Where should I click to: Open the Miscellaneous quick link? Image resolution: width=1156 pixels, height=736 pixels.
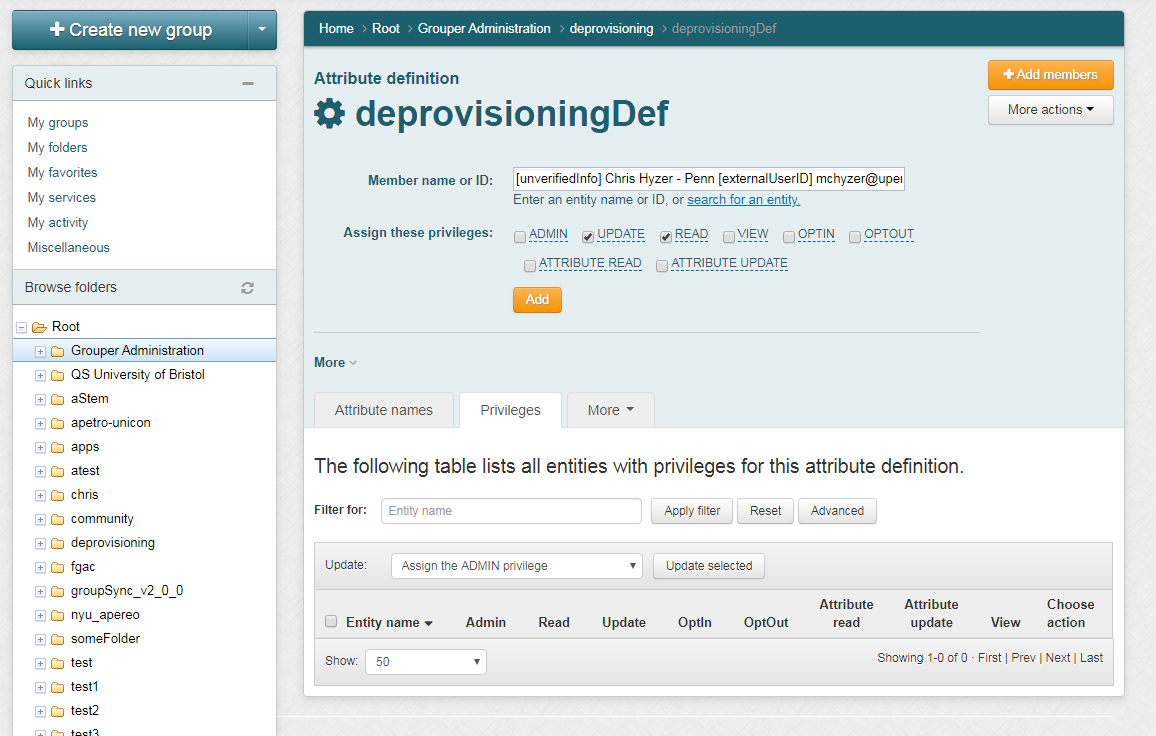(69, 248)
